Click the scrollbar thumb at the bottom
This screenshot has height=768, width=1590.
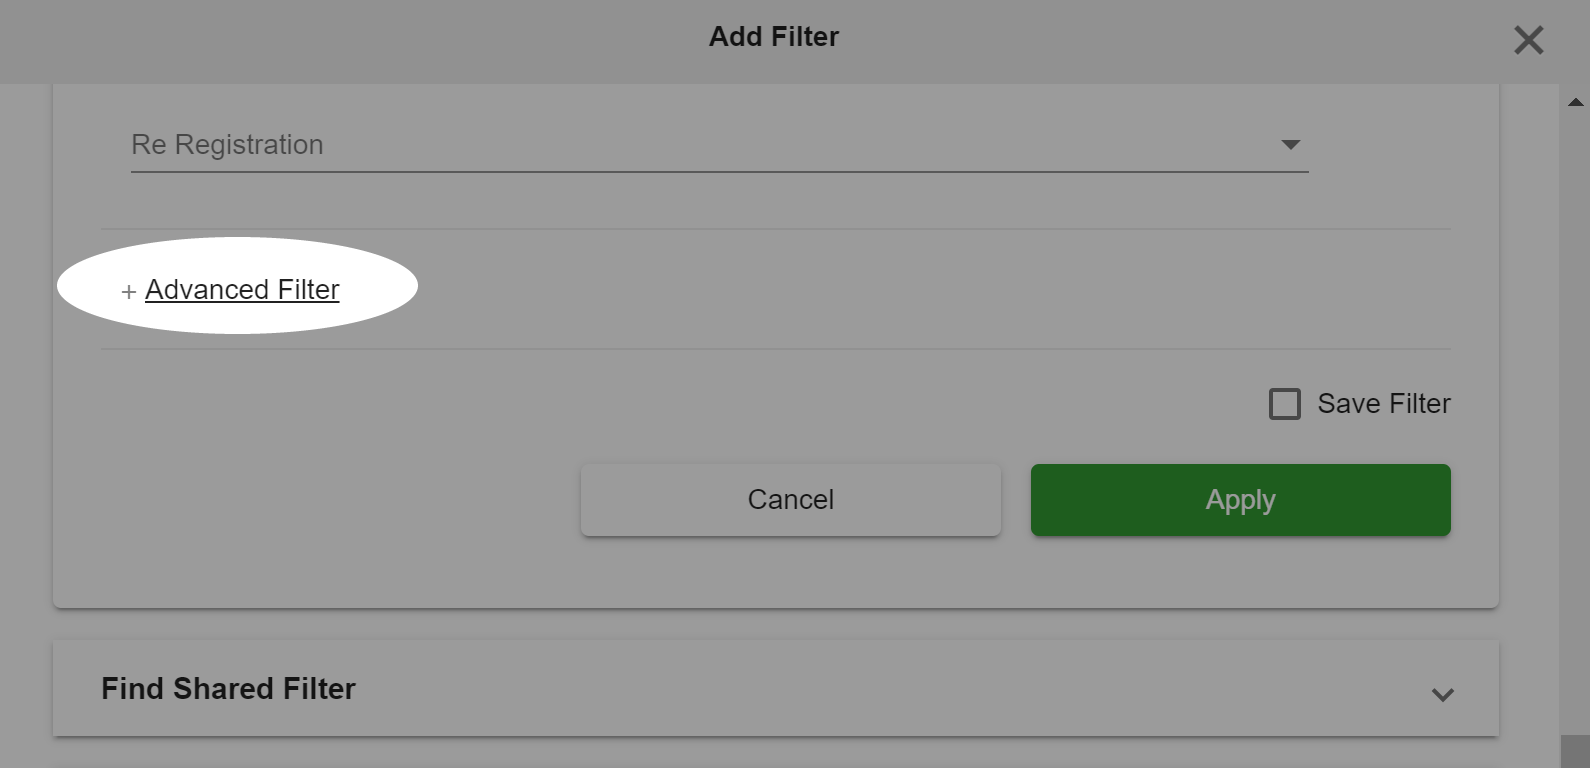pos(1575,752)
